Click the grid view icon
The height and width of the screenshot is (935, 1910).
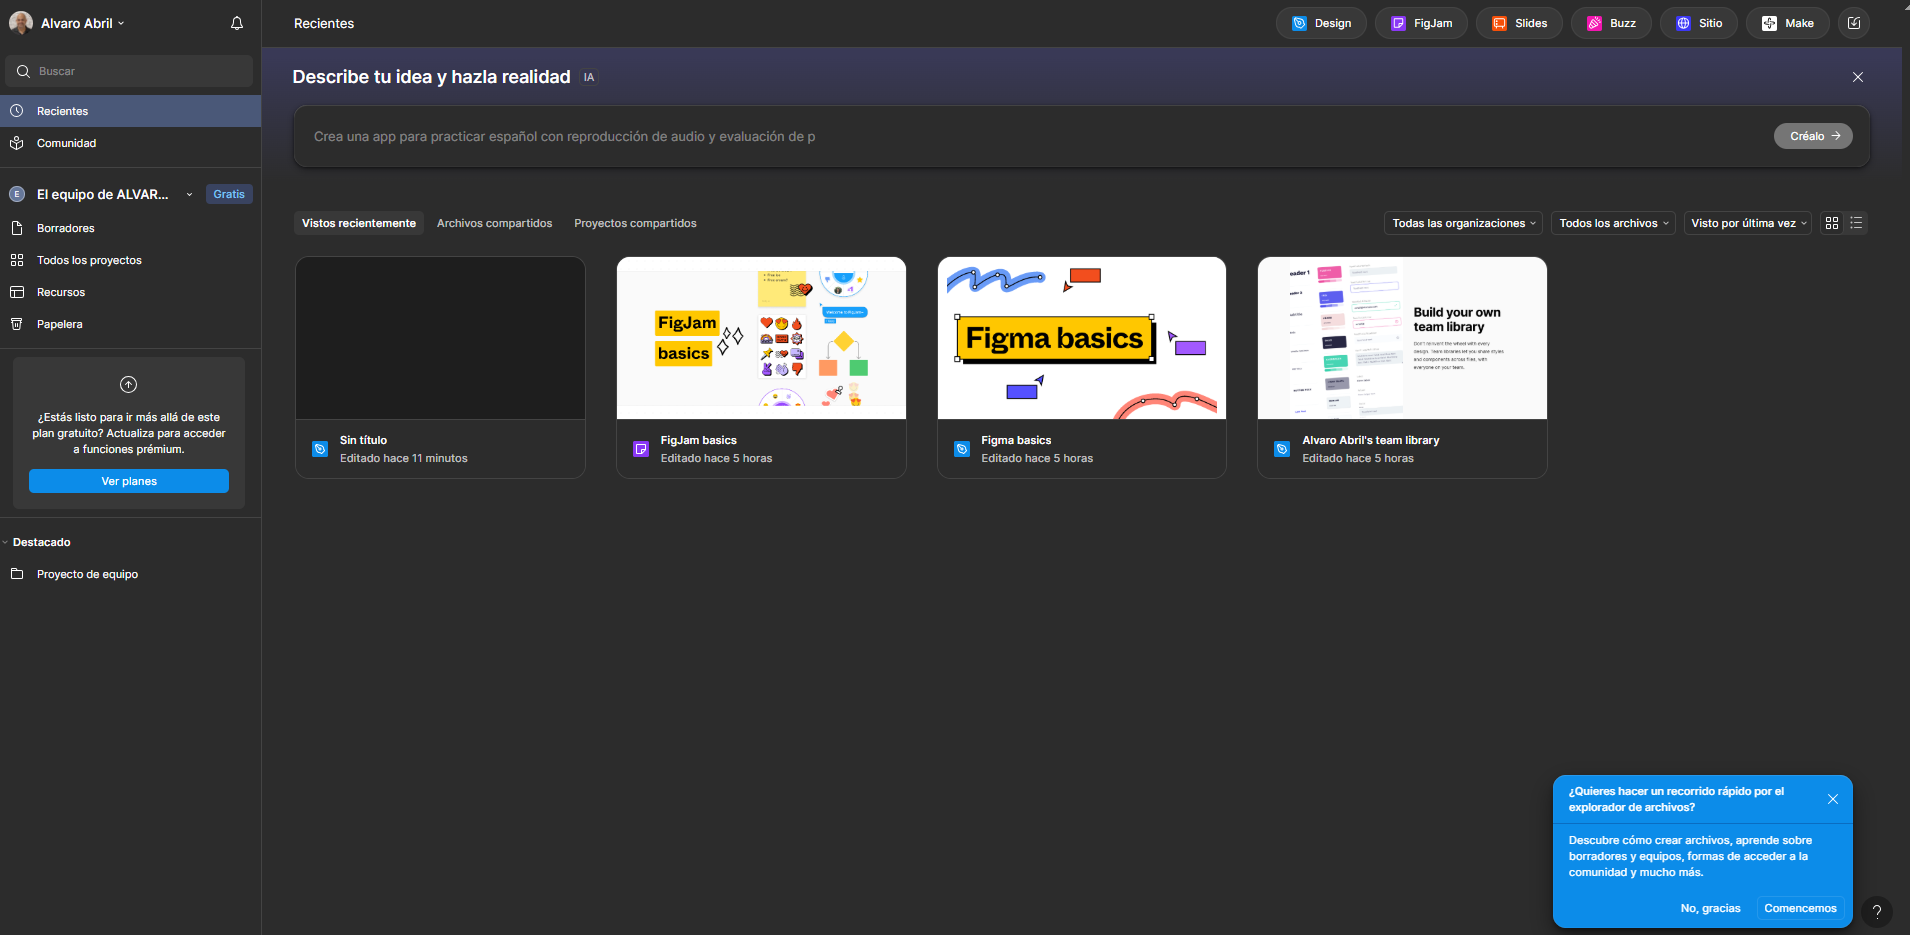click(x=1832, y=223)
